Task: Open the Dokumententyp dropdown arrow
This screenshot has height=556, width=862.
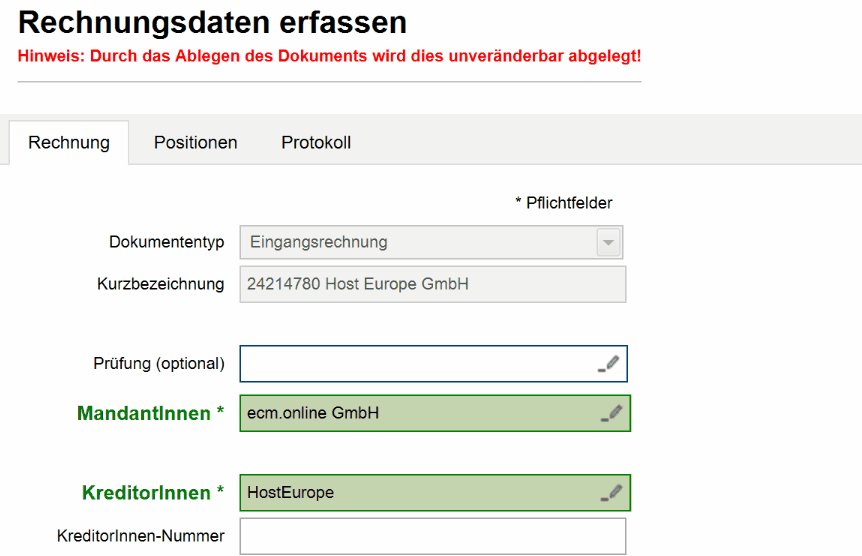Action: pyautogui.click(x=608, y=242)
